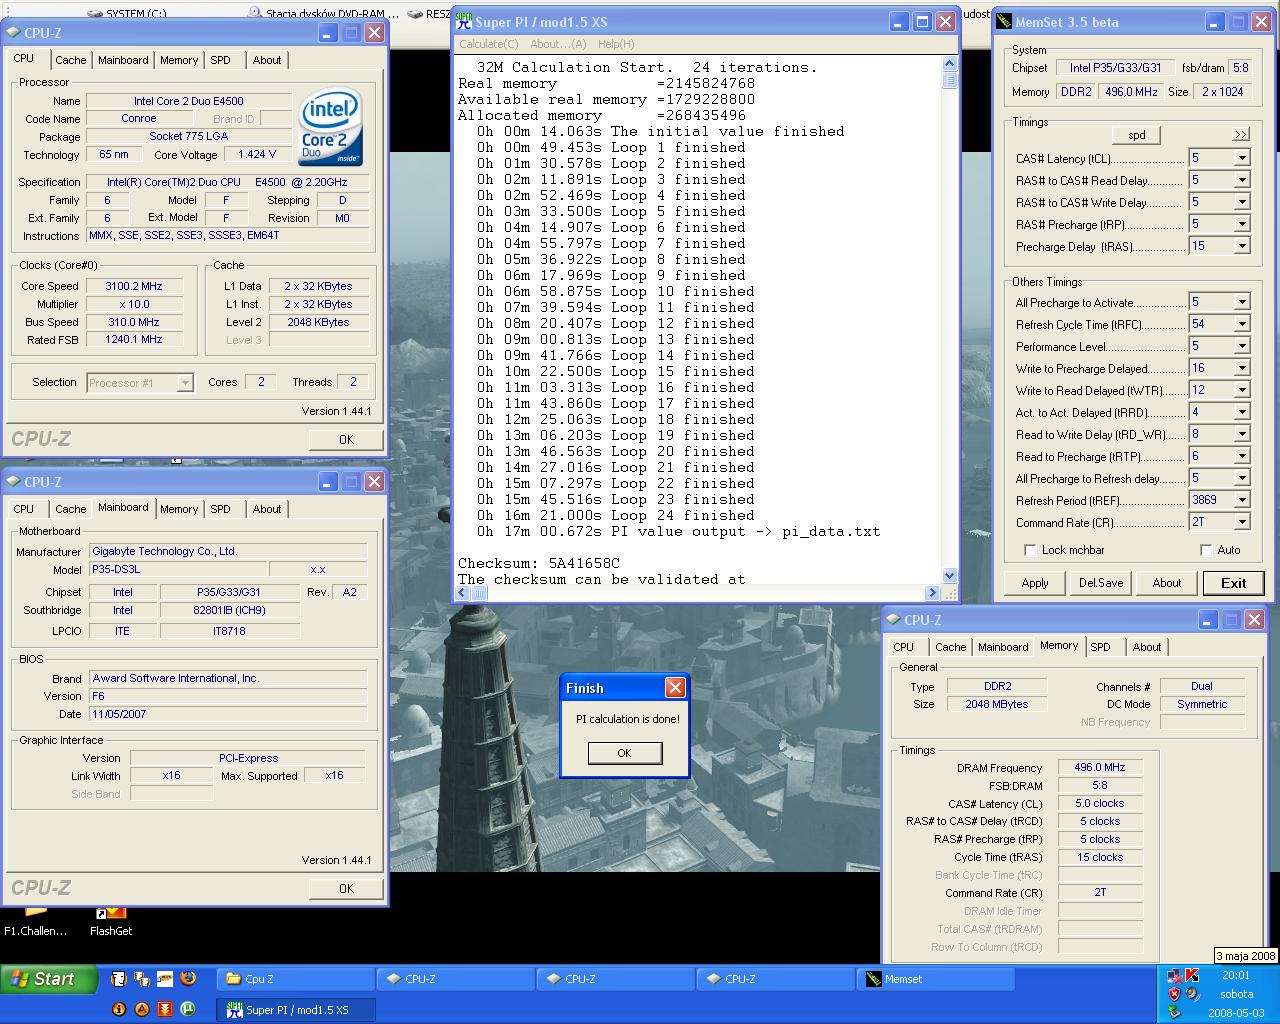This screenshot has height=1024, width=1280.
Task: Click the spd button in MemSet Timings
Action: (x=1137, y=135)
